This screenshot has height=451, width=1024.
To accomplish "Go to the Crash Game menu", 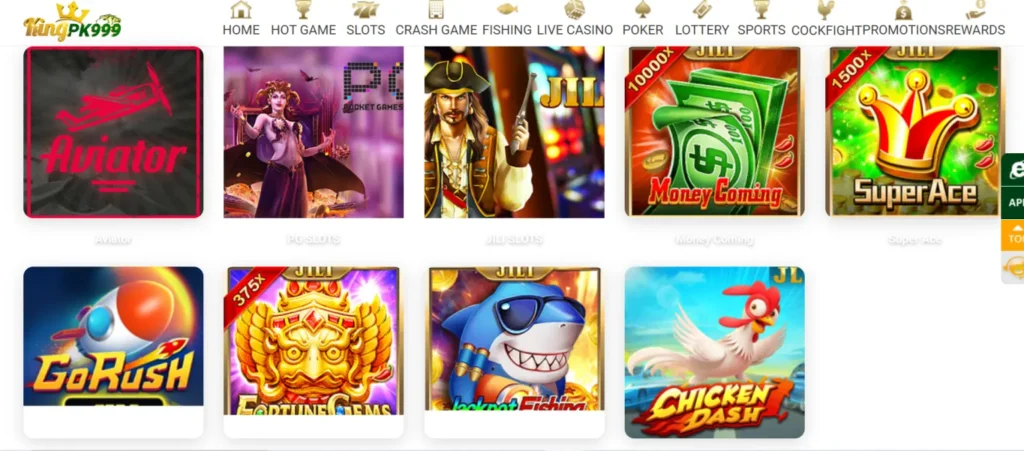I will (436, 30).
